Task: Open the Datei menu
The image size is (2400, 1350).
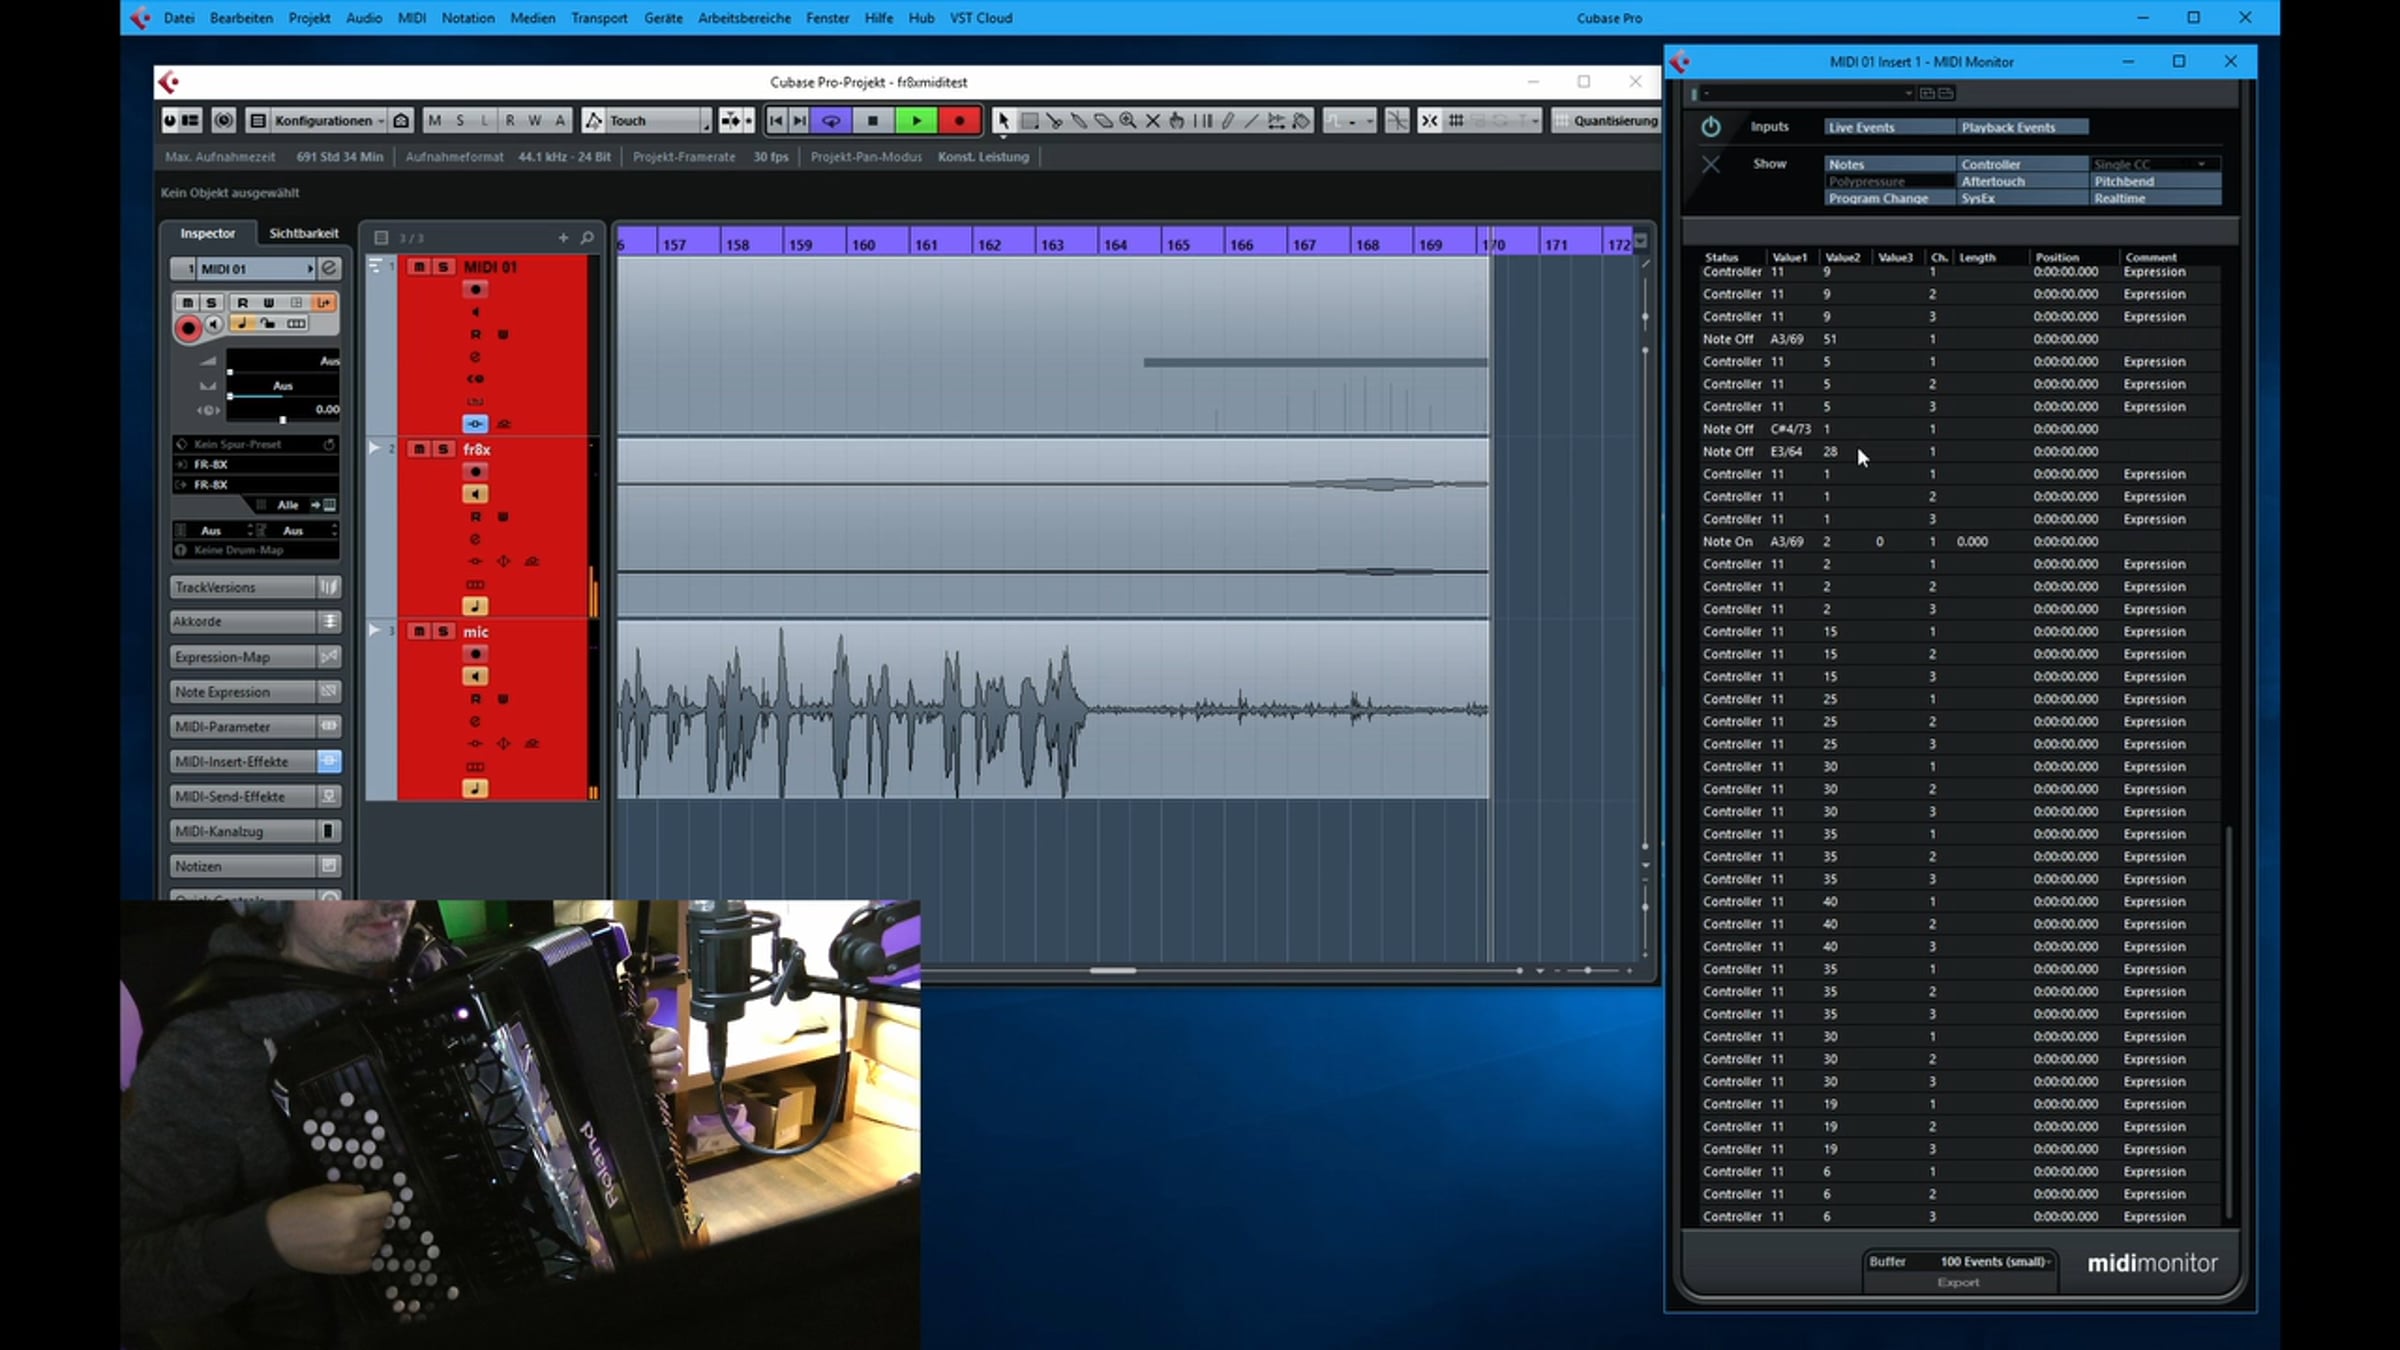Action: 179,18
